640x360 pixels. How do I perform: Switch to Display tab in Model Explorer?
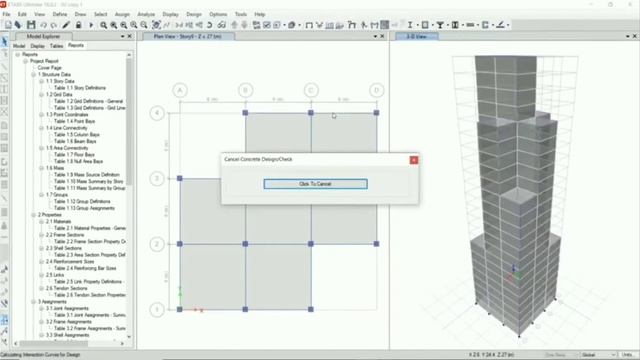point(38,46)
